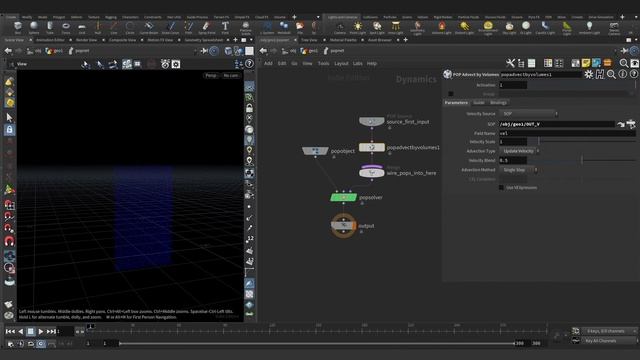The image size is (640, 360).
Task: Click the Persp viewport camera button
Action: pyautogui.click(x=211, y=76)
